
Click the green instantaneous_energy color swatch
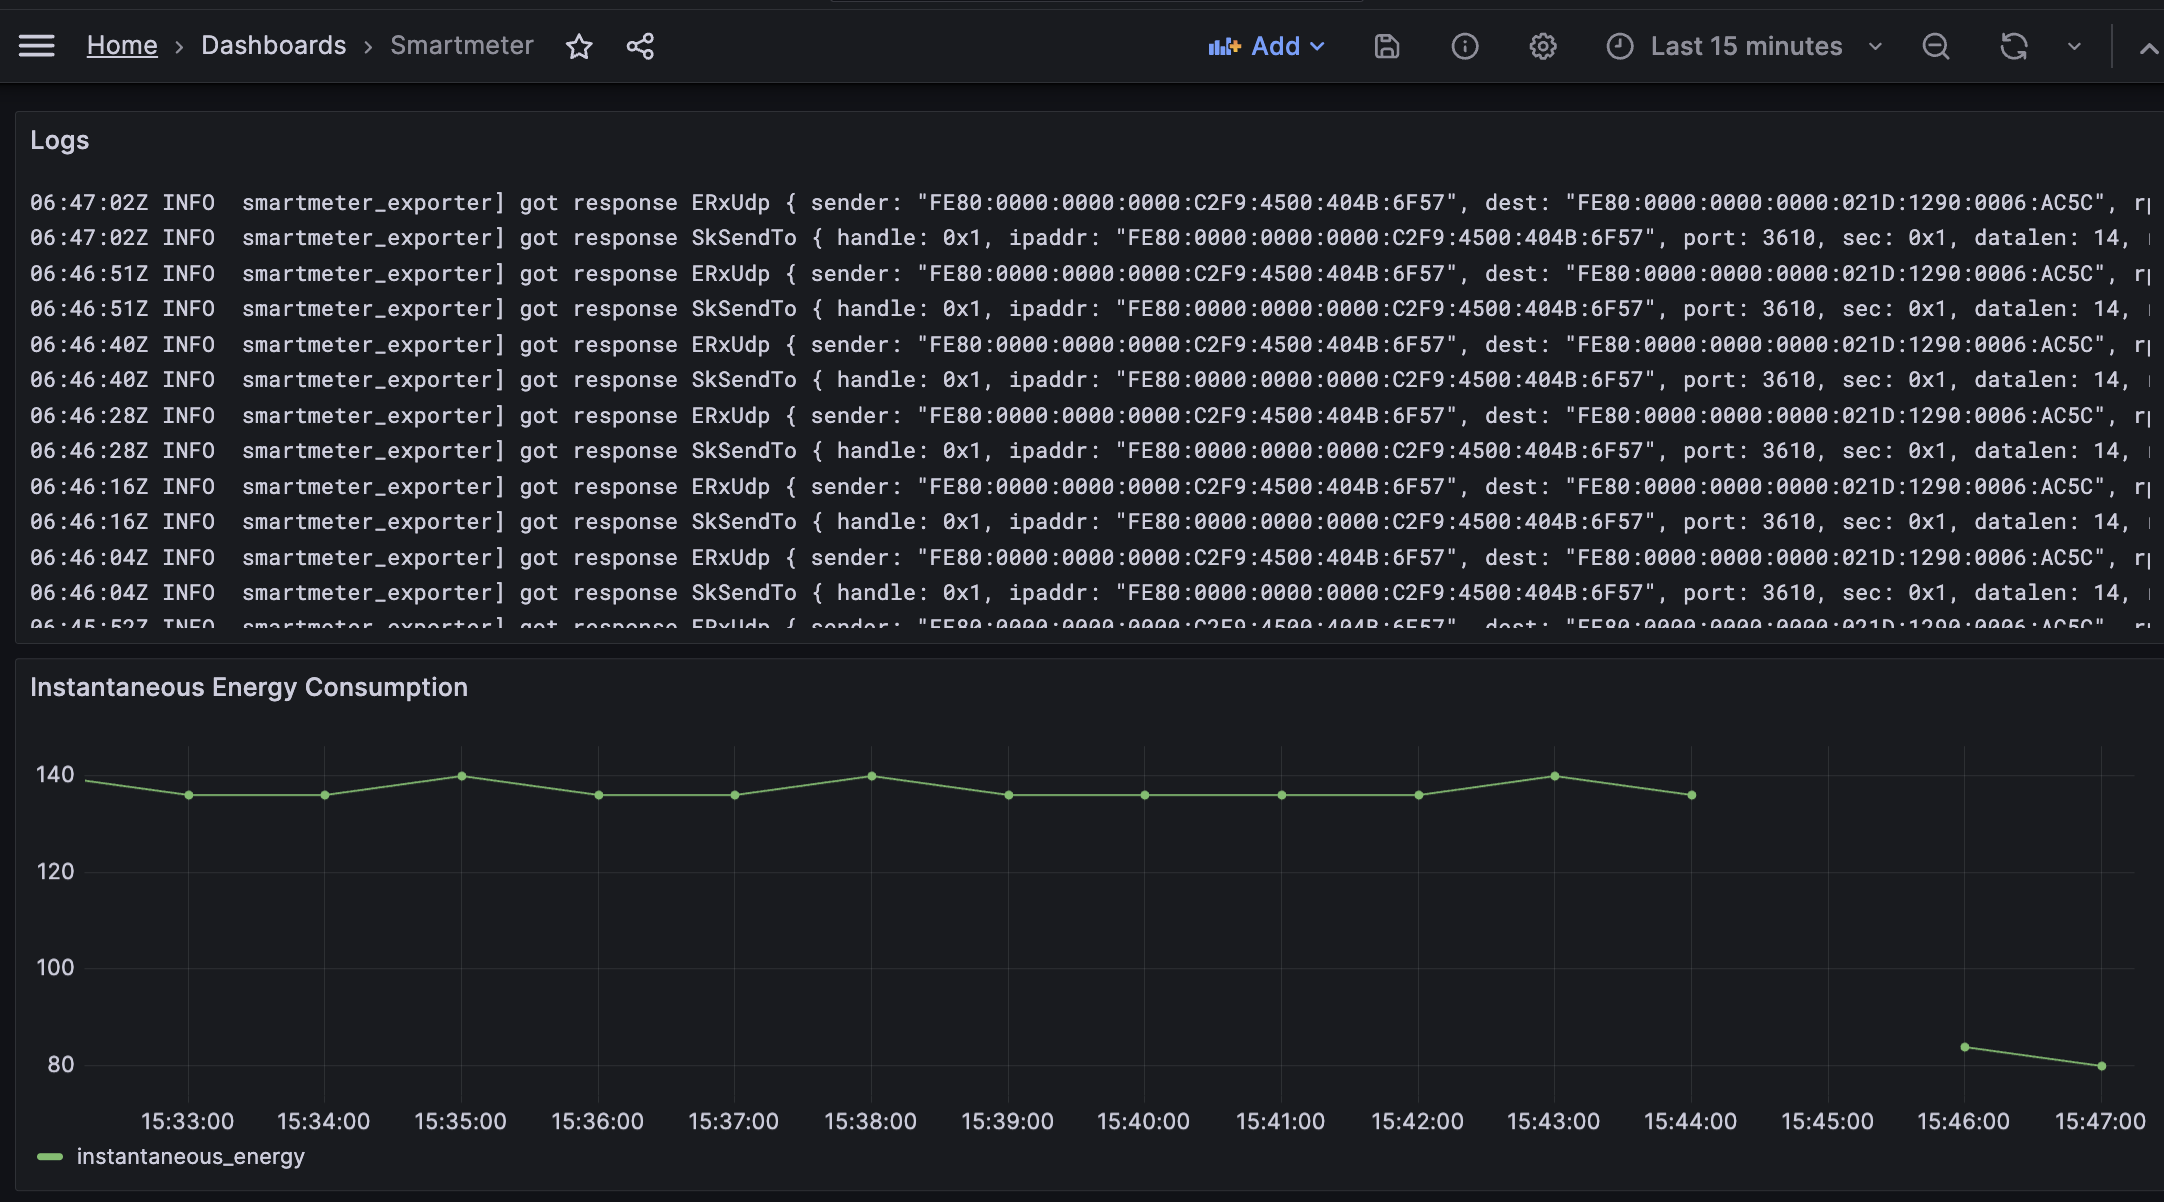50,1157
